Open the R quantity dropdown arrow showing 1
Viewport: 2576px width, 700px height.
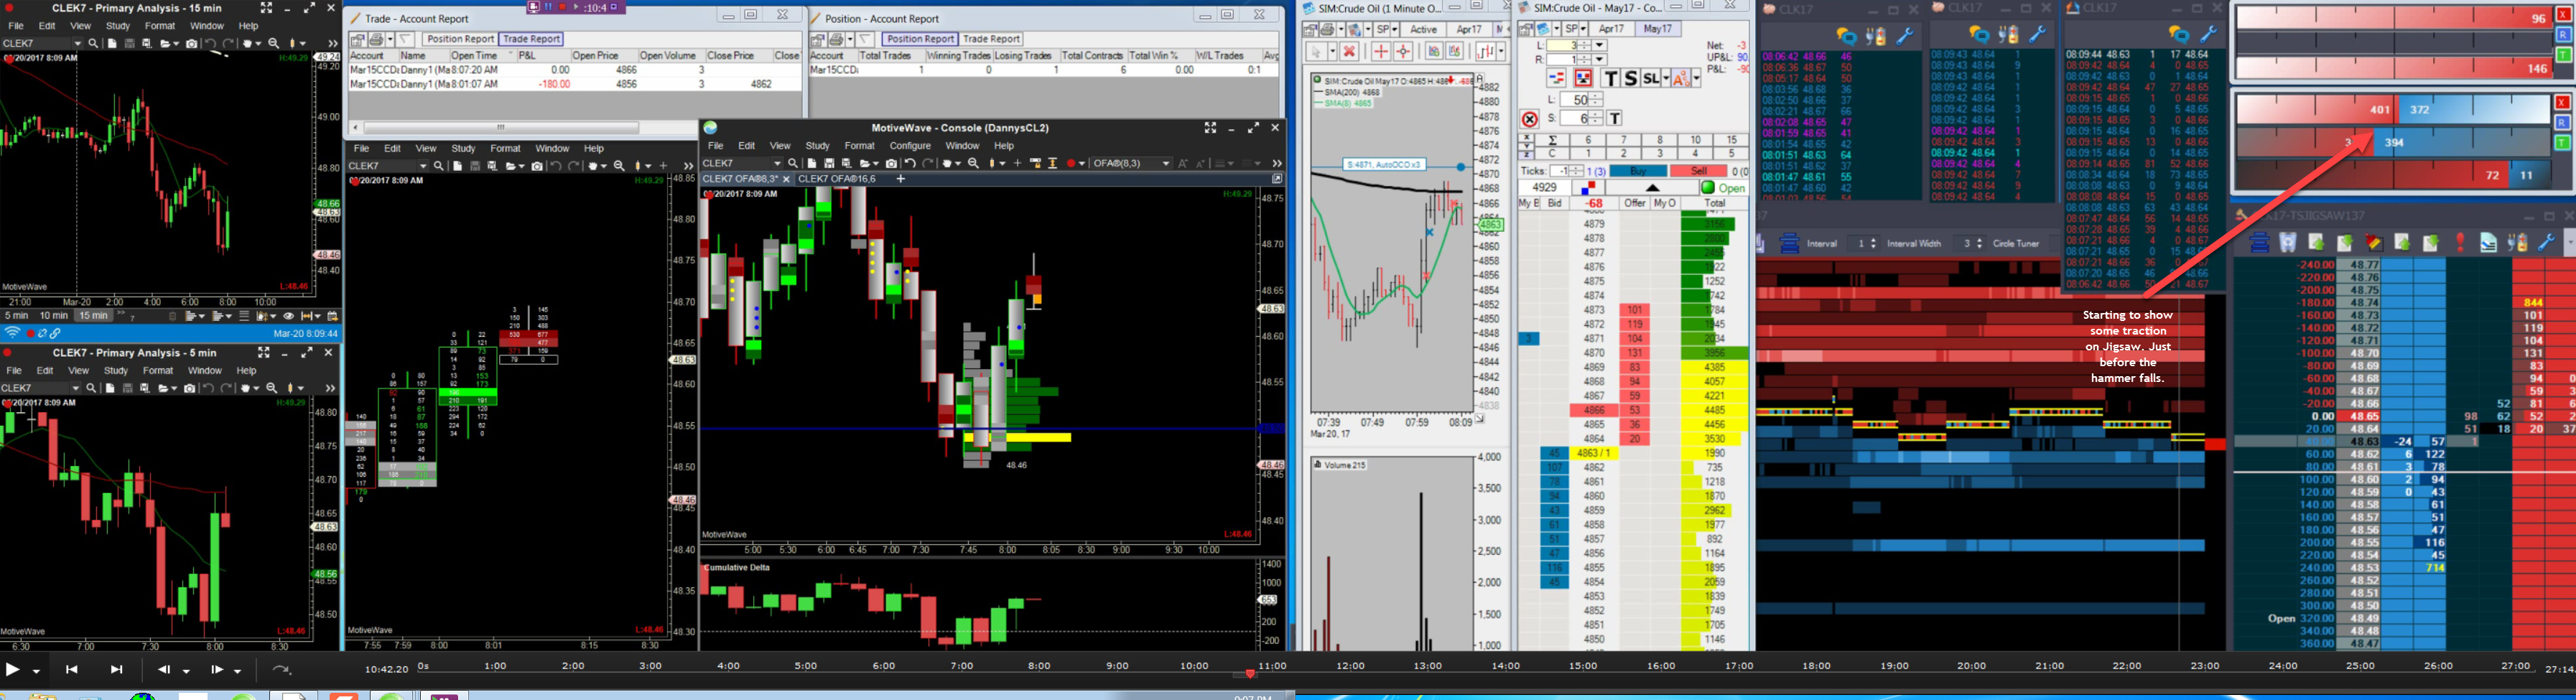coord(1599,60)
